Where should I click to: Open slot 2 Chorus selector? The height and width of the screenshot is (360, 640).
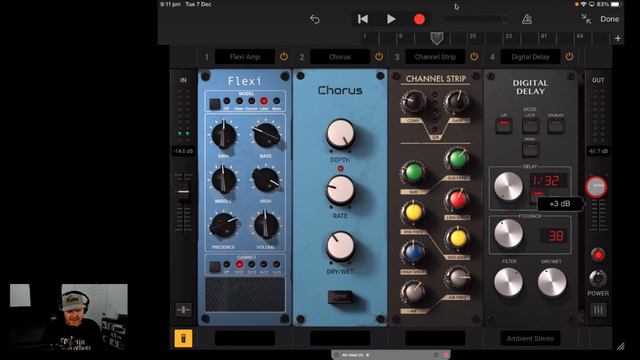pos(340,57)
